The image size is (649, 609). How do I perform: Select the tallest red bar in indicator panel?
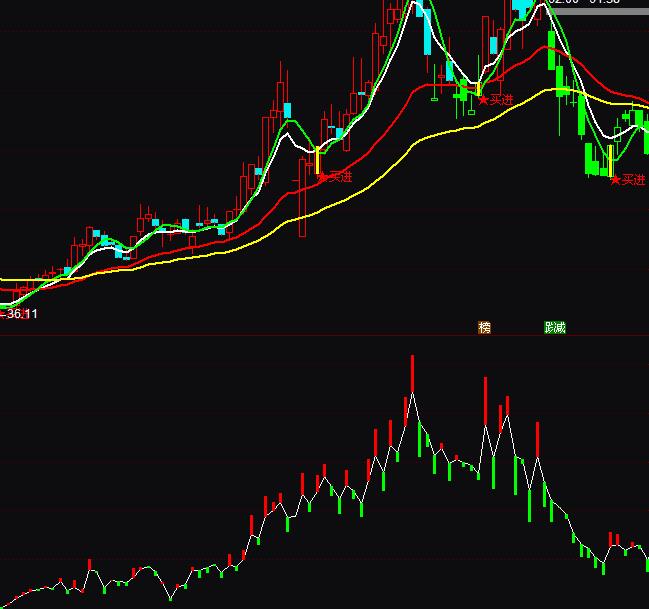click(x=411, y=374)
